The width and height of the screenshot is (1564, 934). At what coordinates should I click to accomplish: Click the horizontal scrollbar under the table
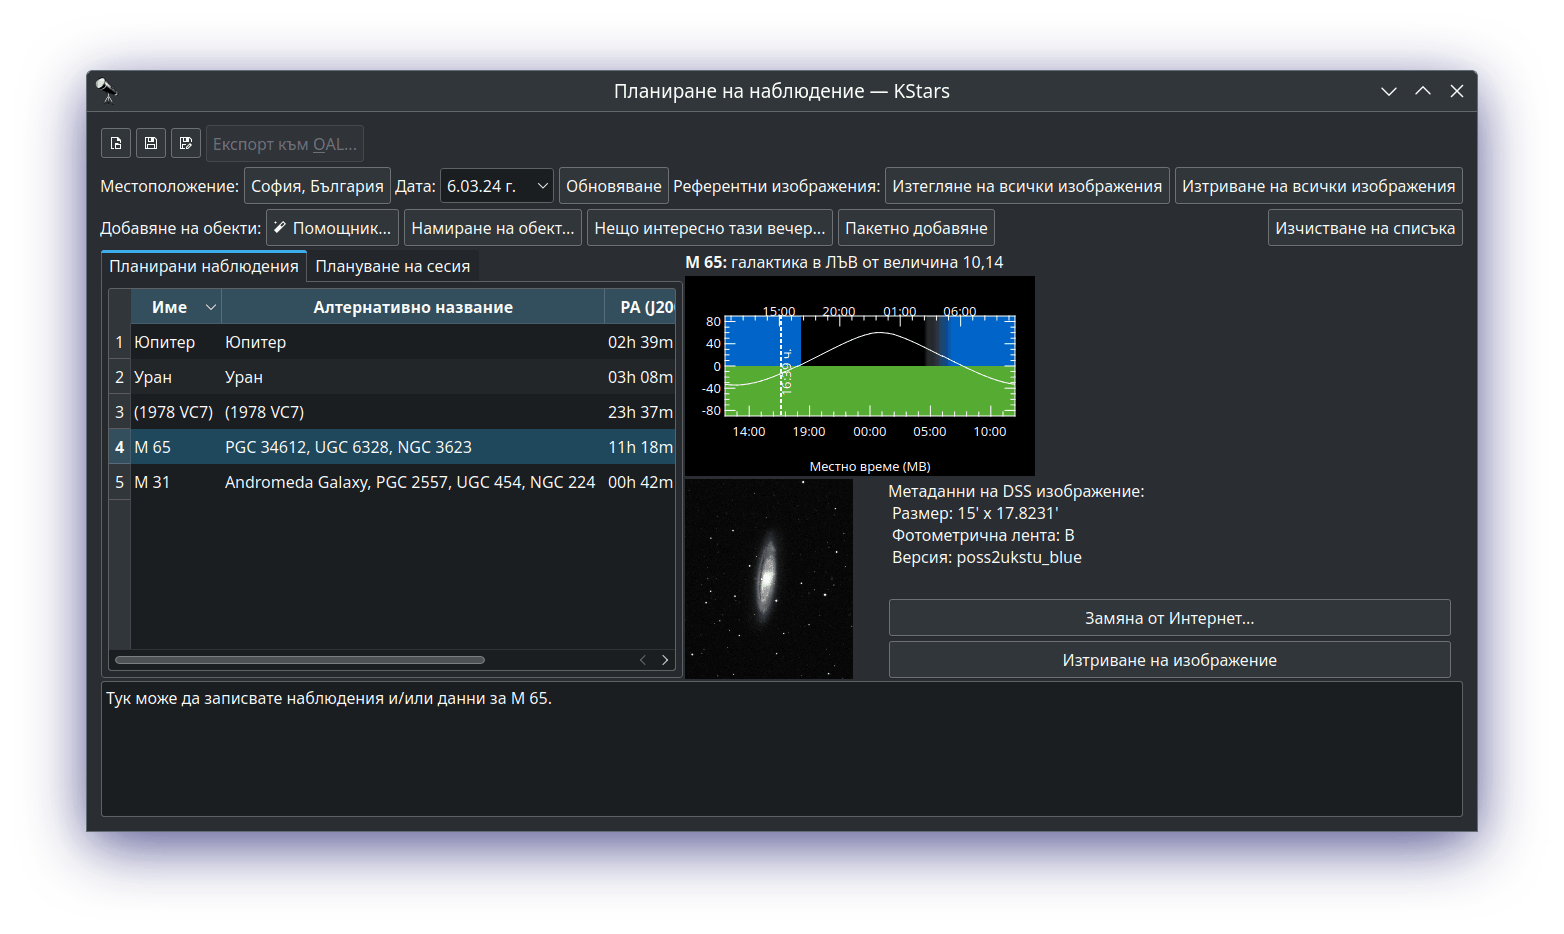pyautogui.click(x=300, y=660)
